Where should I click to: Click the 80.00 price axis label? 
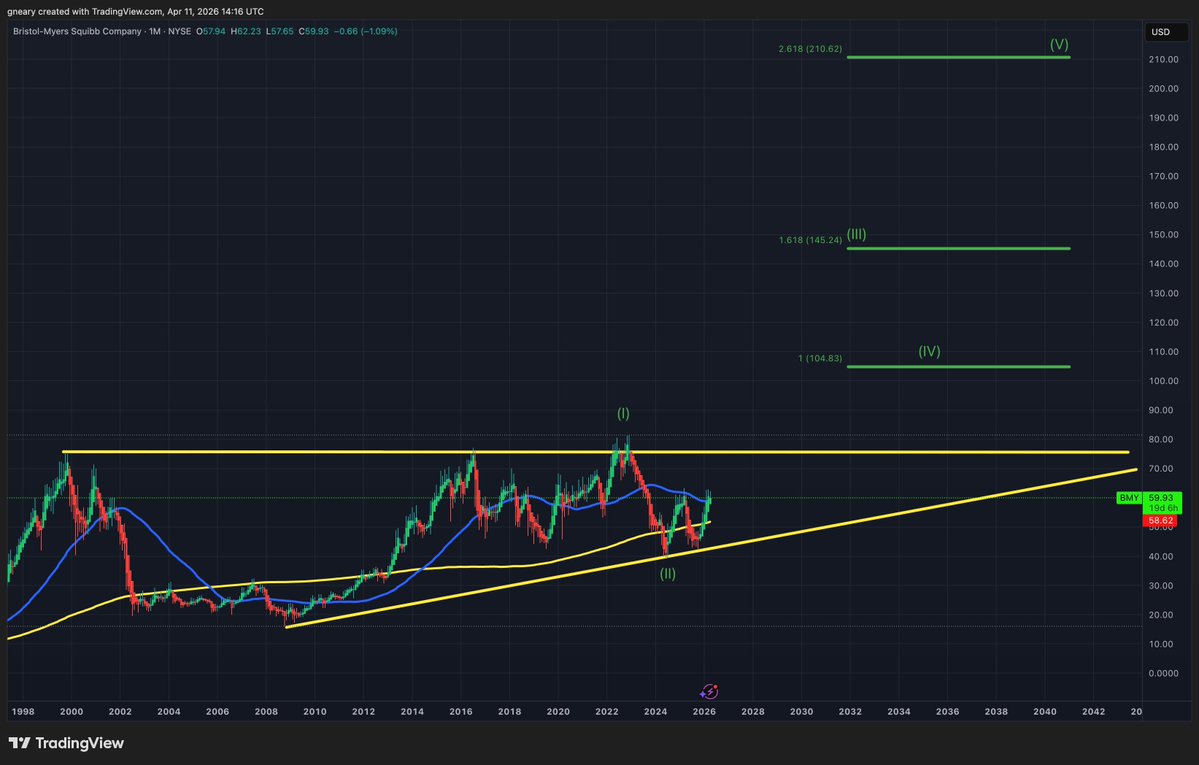(x=1163, y=440)
